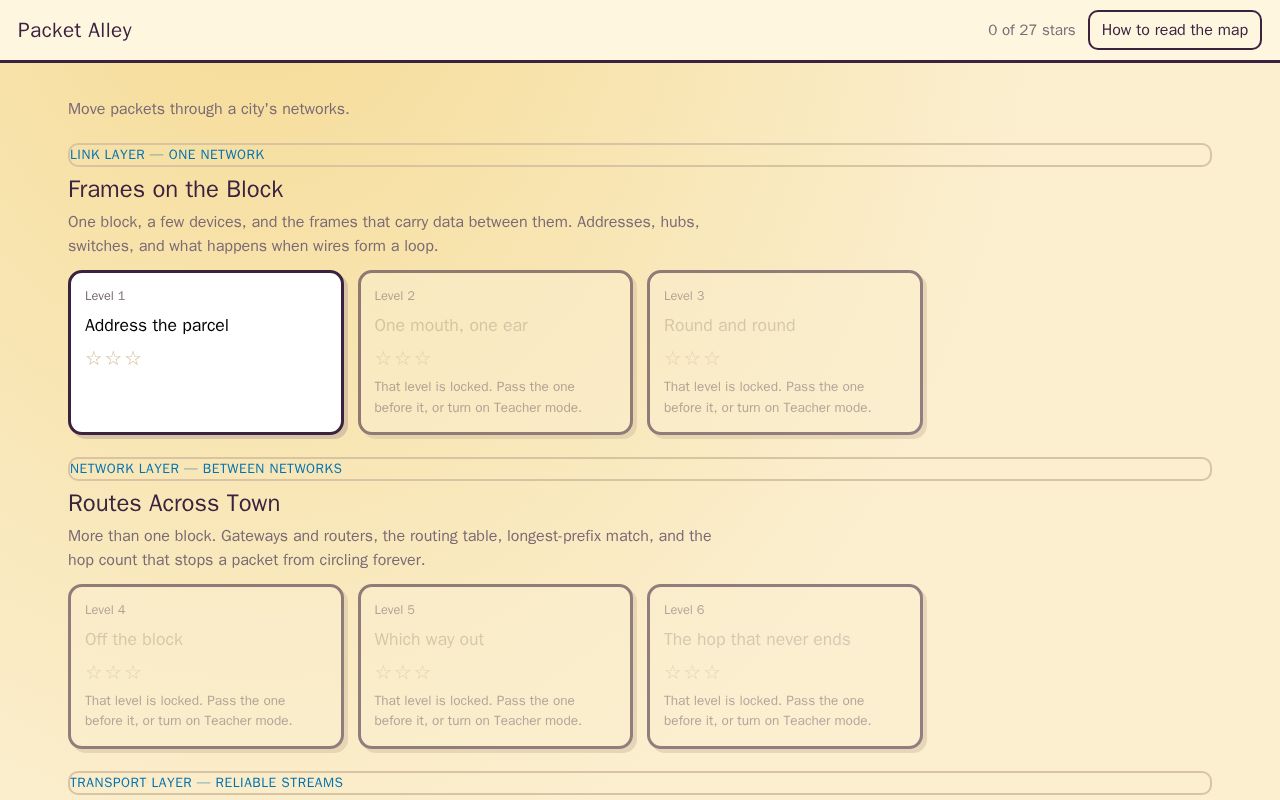Click the star rating on Level 2
Image resolution: width=1280 pixels, height=800 pixels.
(403, 358)
